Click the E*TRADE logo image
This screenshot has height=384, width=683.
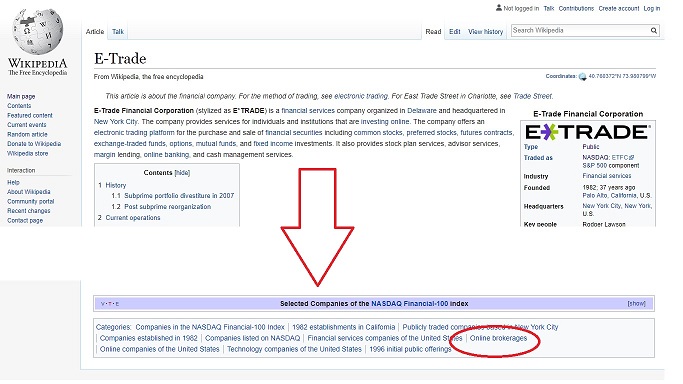click(588, 132)
